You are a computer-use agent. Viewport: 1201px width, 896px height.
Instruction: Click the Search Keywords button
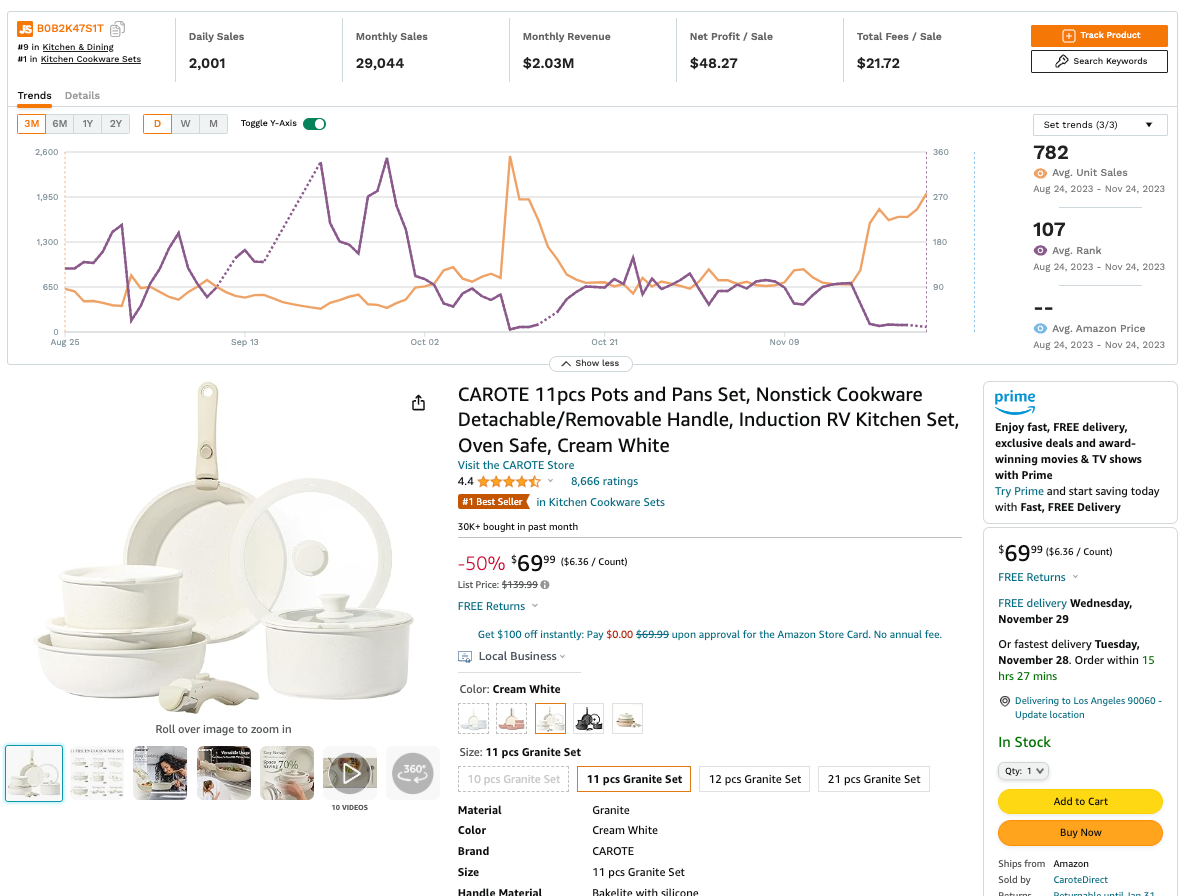1099,61
